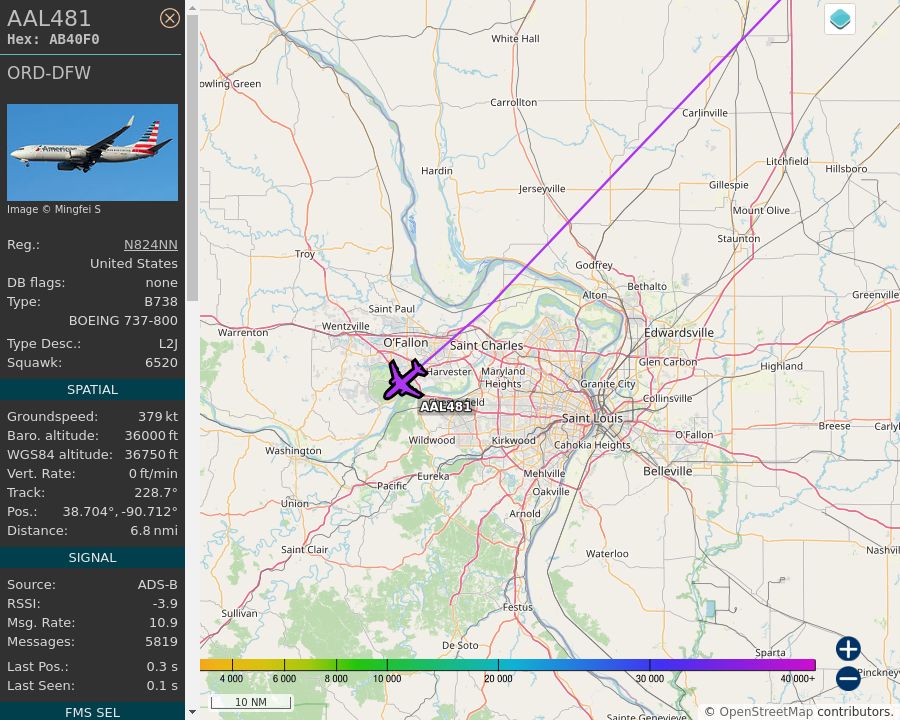Select distance value 6.8 nmi

click(x=154, y=531)
